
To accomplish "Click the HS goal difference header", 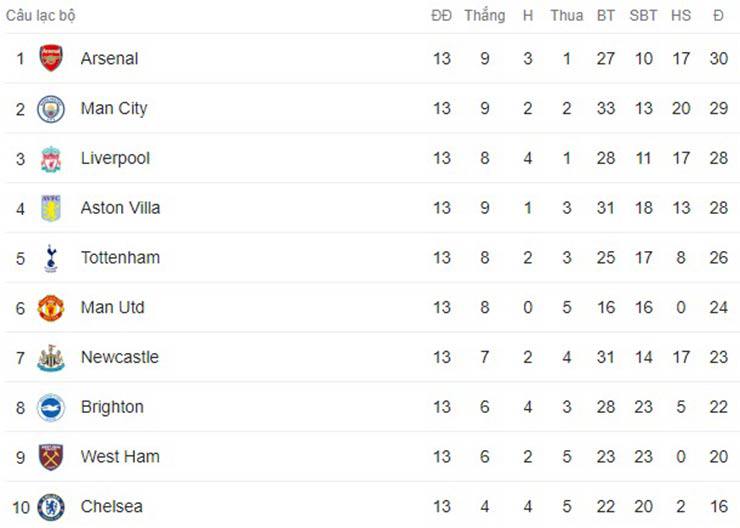I will pyautogui.click(x=681, y=16).
